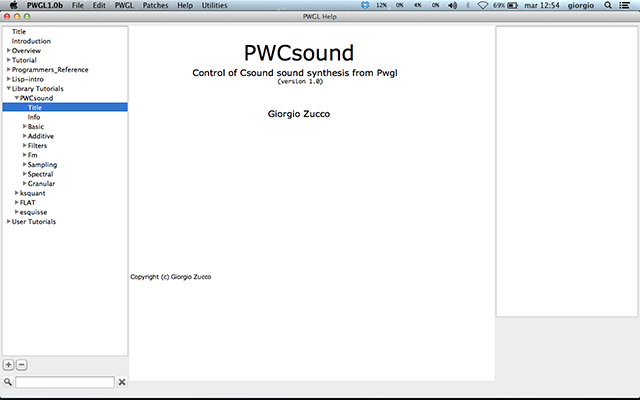This screenshot has height=400, width=640.
Task: Click the Bluetooth status icon
Action: [468, 5]
